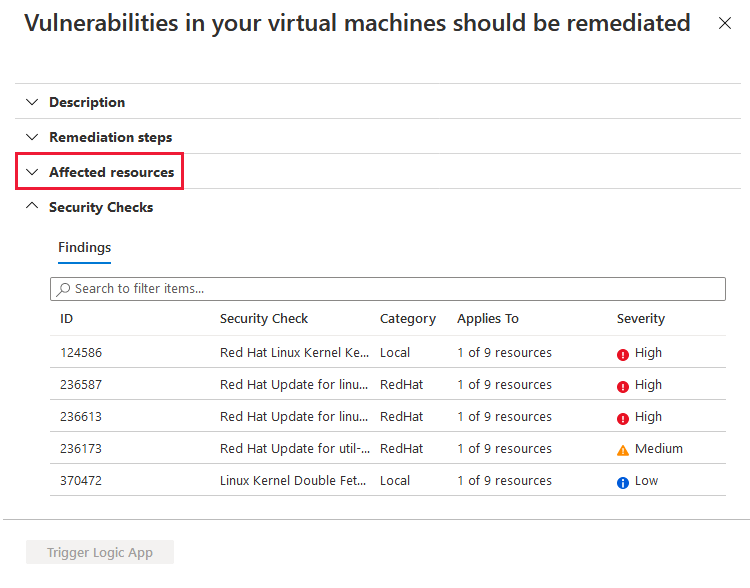The height and width of the screenshot is (588, 750).
Task: Click the orange Medium warning icon
Action: click(x=622, y=450)
